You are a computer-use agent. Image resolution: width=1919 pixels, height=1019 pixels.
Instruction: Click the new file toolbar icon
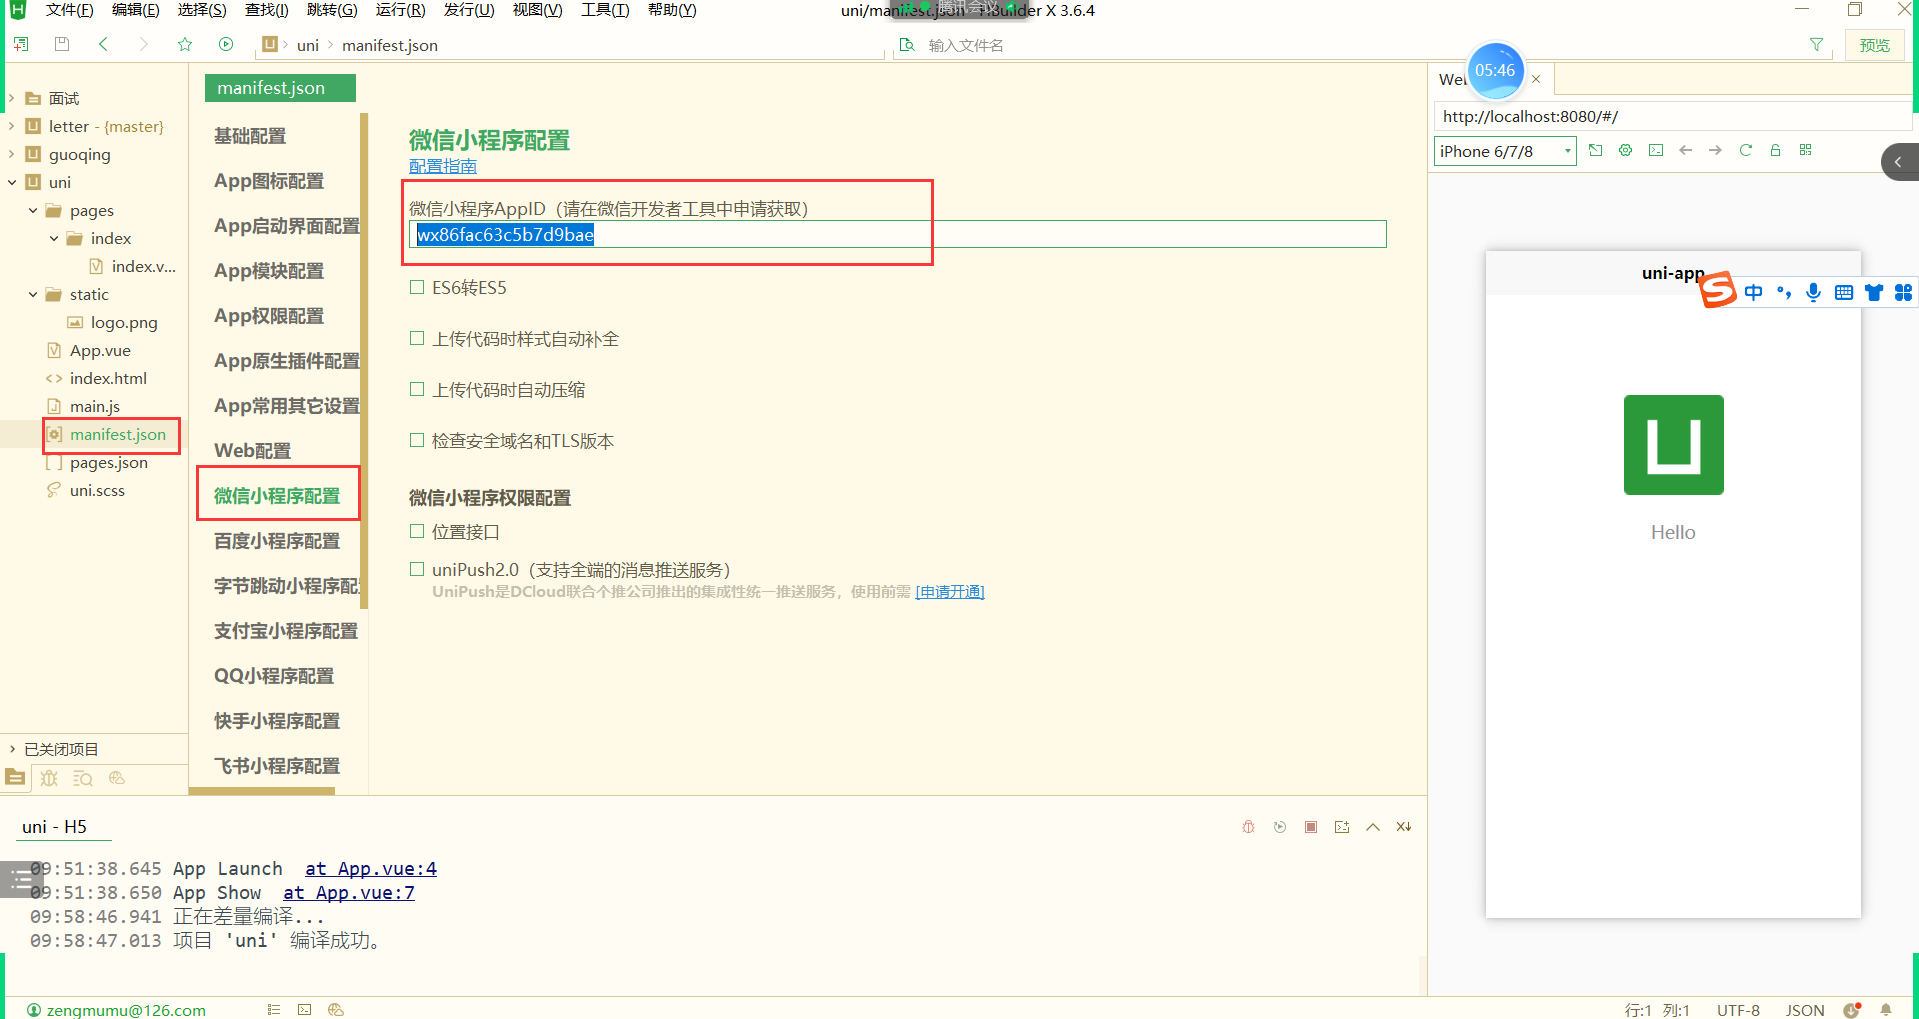point(21,44)
